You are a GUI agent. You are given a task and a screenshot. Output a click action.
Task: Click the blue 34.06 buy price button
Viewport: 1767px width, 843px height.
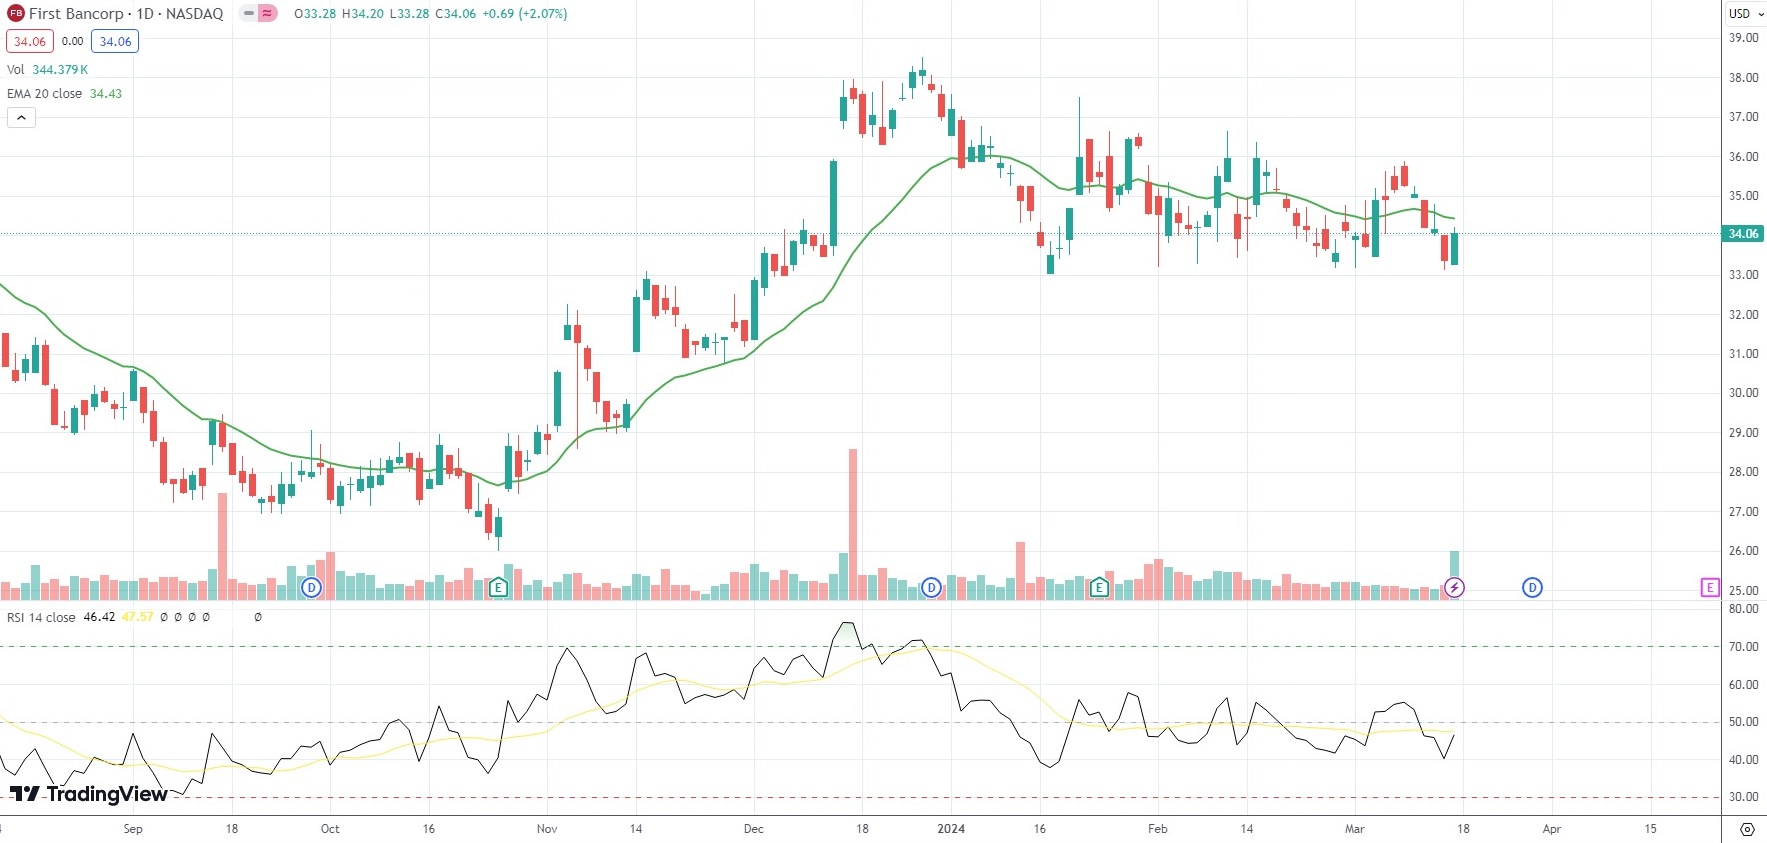115,41
